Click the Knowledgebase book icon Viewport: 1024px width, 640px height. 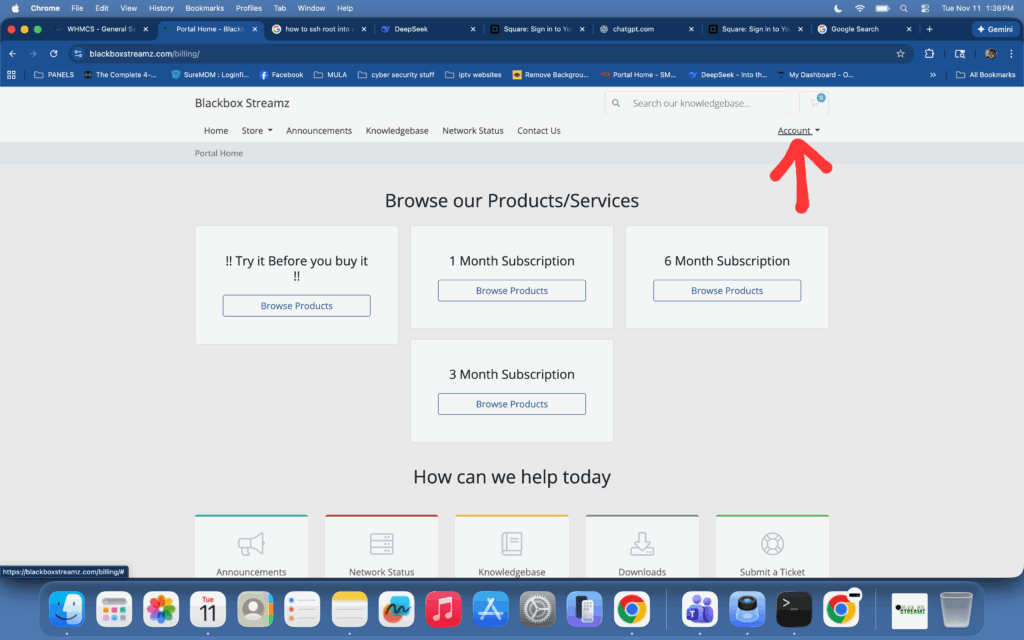tap(511, 544)
